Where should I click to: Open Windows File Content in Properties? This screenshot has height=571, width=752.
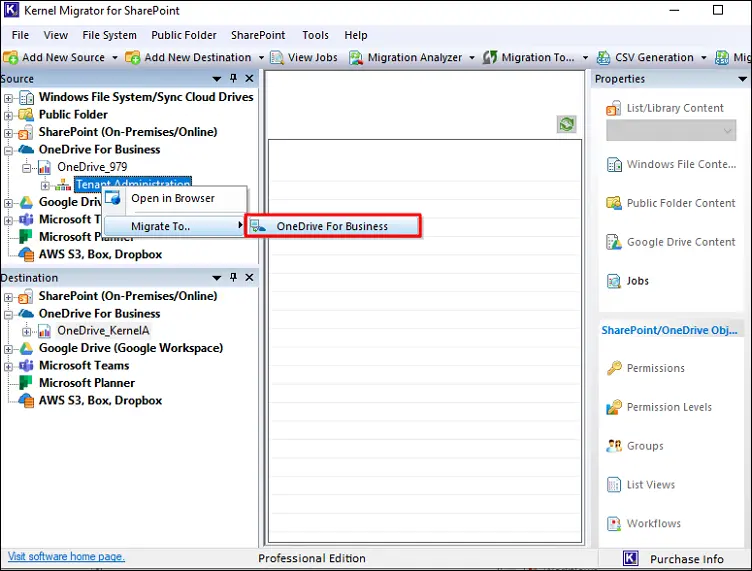(x=671, y=164)
